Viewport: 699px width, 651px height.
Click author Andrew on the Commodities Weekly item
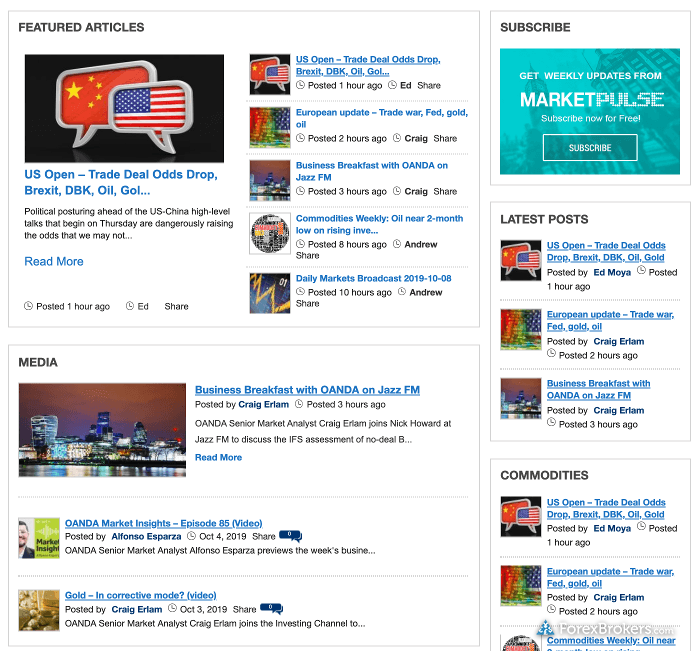click(421, 244)
